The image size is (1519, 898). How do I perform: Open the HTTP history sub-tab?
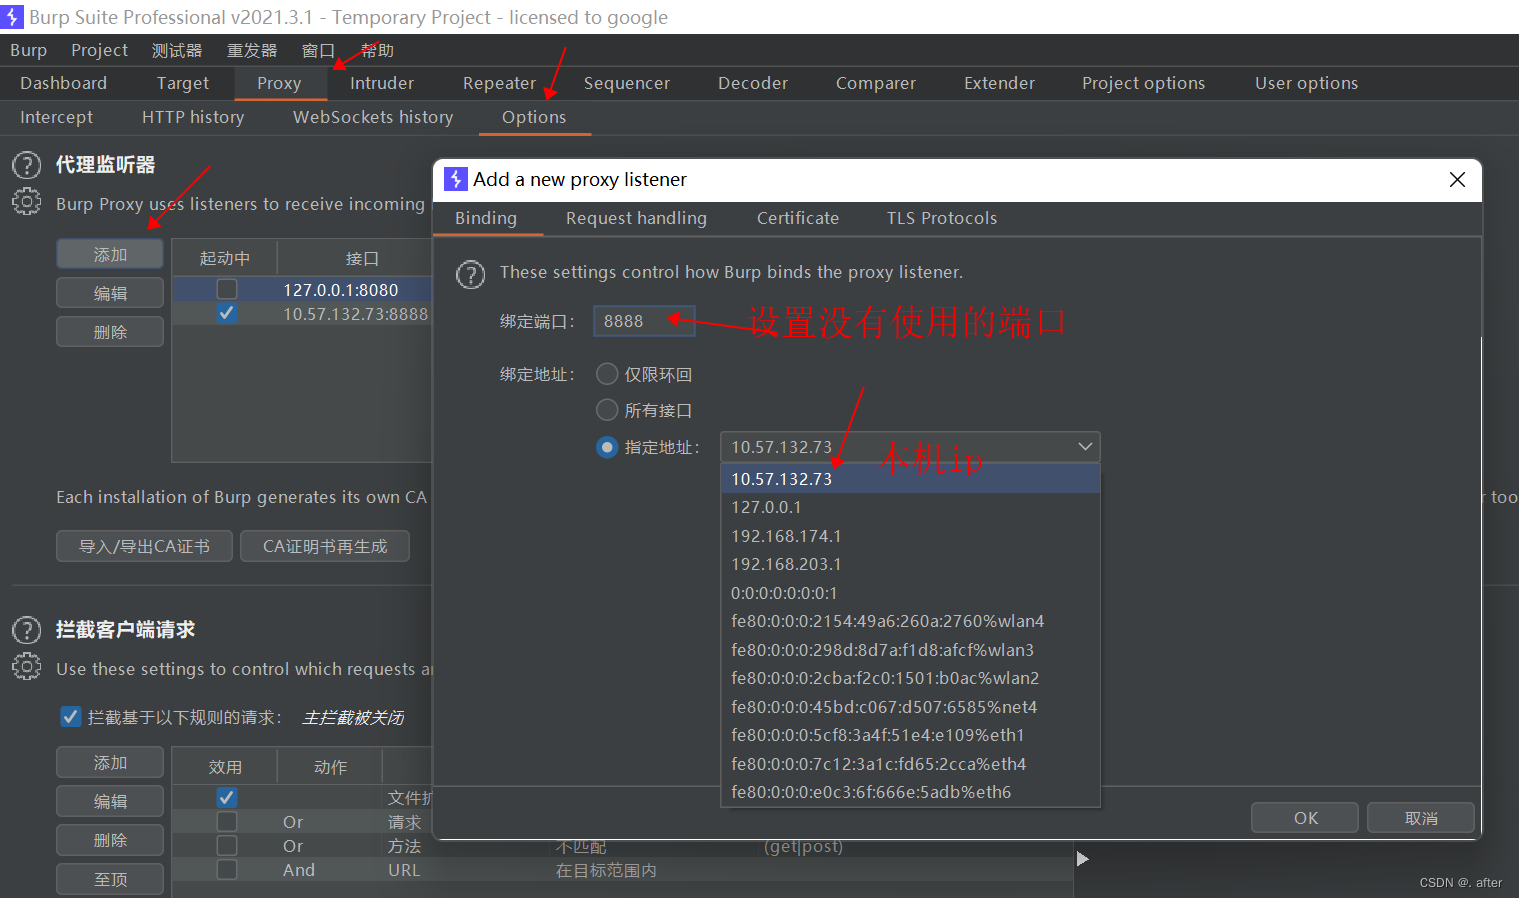click(x=193, y=117)
